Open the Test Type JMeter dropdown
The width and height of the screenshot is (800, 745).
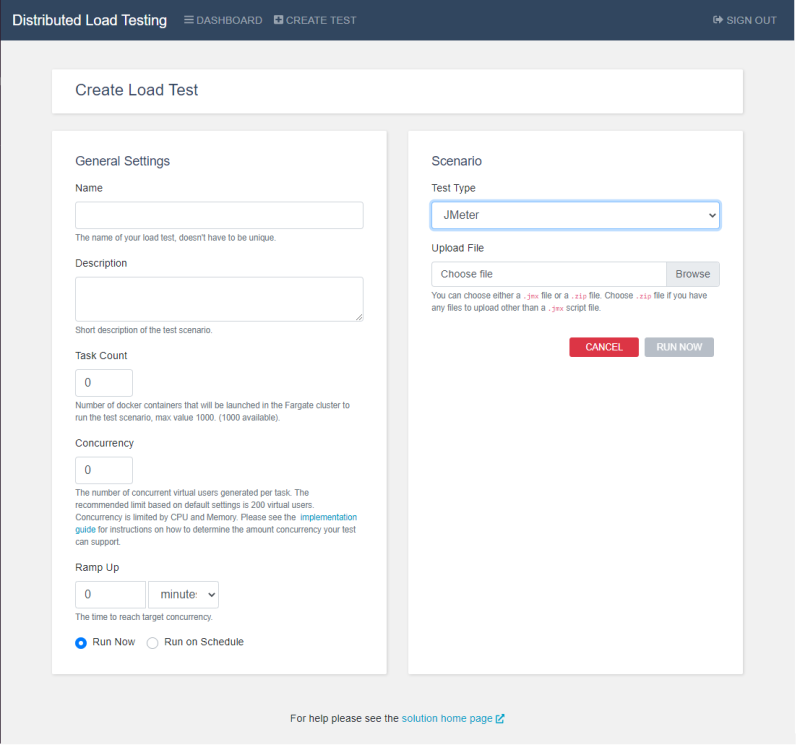pos(576,215)
